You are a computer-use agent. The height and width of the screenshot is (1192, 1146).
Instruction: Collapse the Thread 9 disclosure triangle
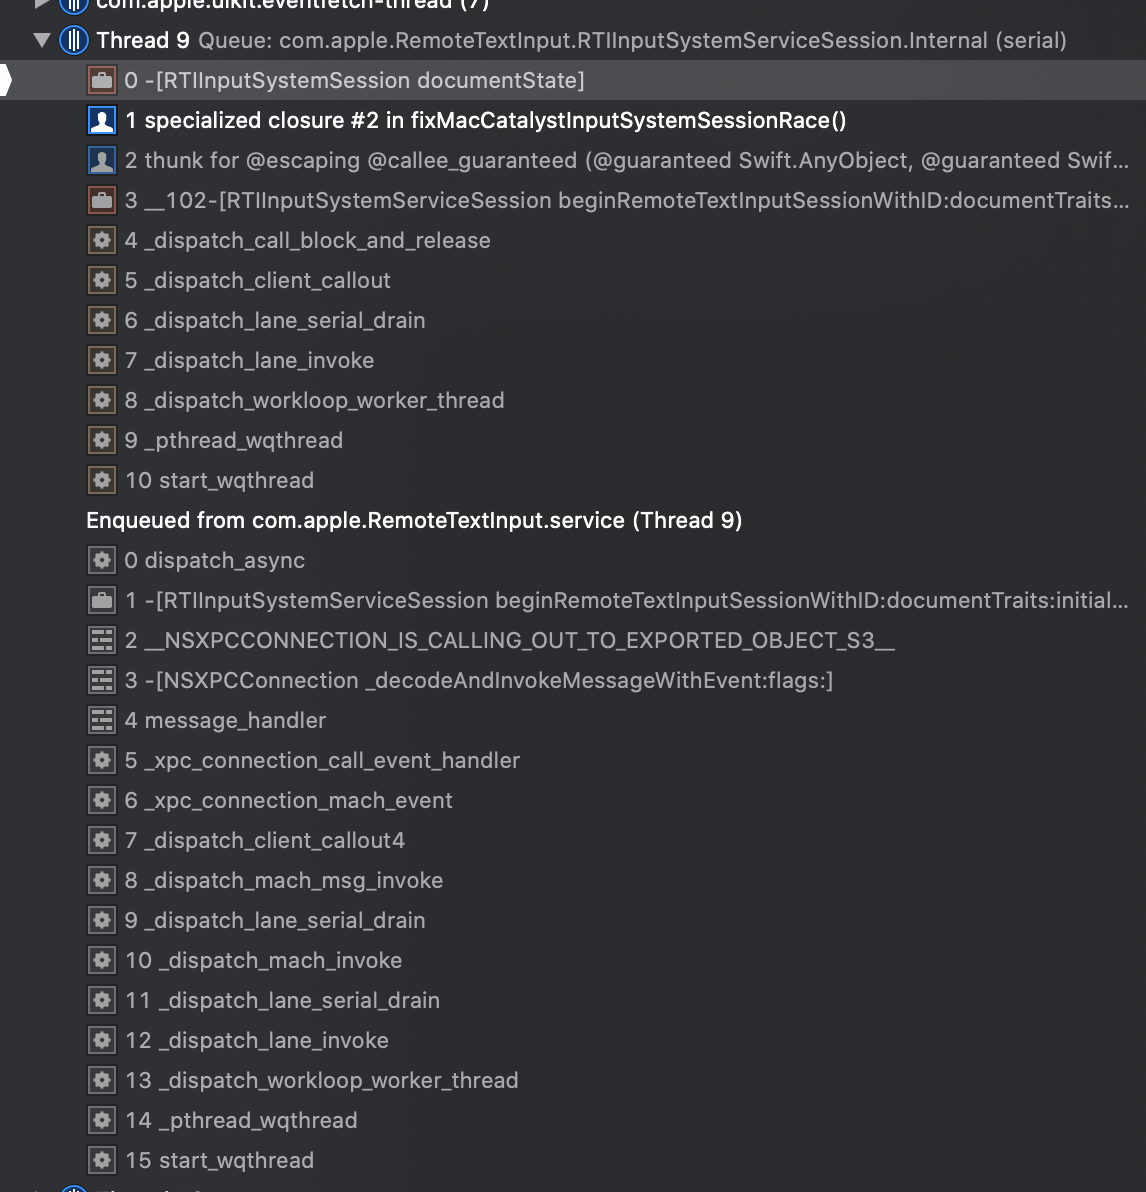tap(42, 40)
